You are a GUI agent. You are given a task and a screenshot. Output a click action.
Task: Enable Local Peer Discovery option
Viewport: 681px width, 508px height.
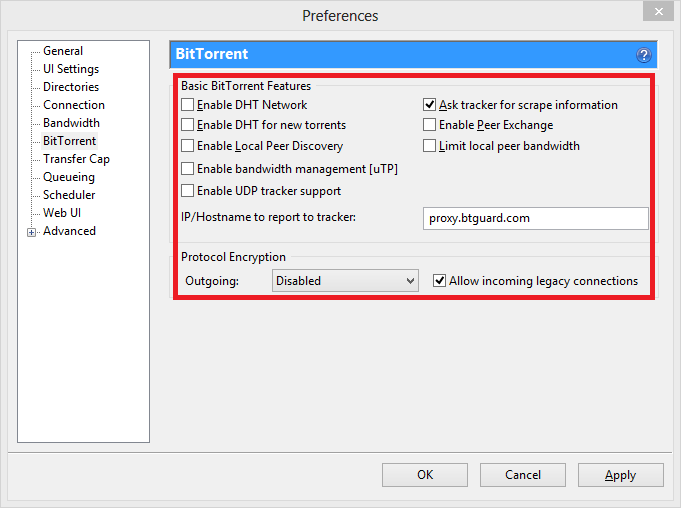pyautogui.click(x=188, y=146)
